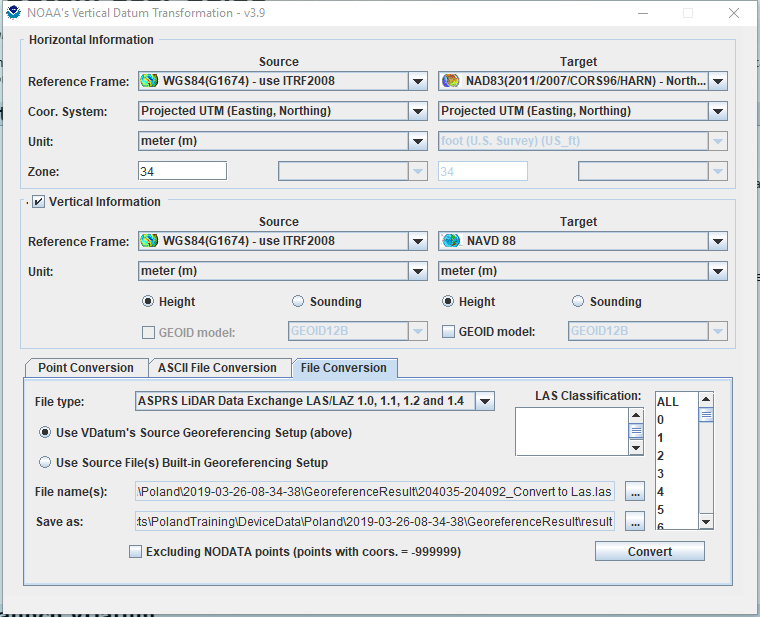Browse for File name(s) input file
Screen dimensions: 760x617
click(x=635, y=491)
